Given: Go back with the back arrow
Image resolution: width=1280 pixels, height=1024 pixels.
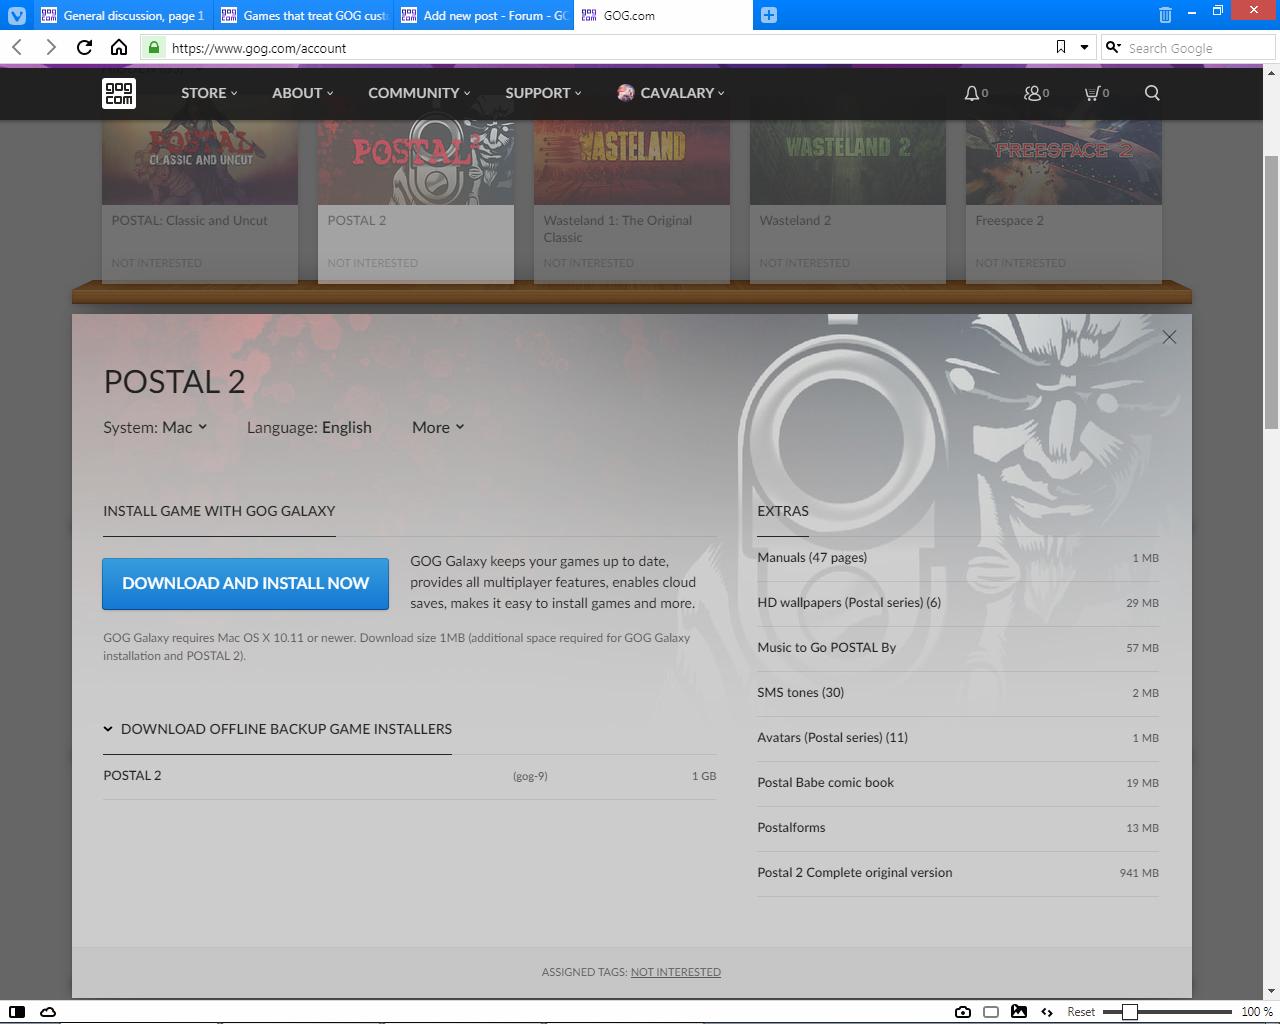Looking at the screenshot, I should coord(17,47).
